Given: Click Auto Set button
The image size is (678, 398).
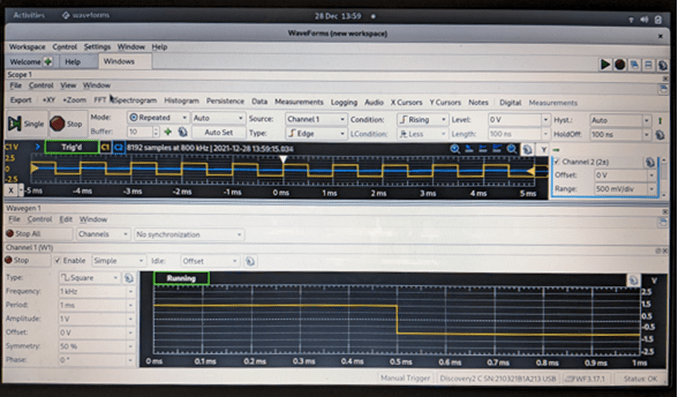Looking at the screenshot, I should coord(219,132).
